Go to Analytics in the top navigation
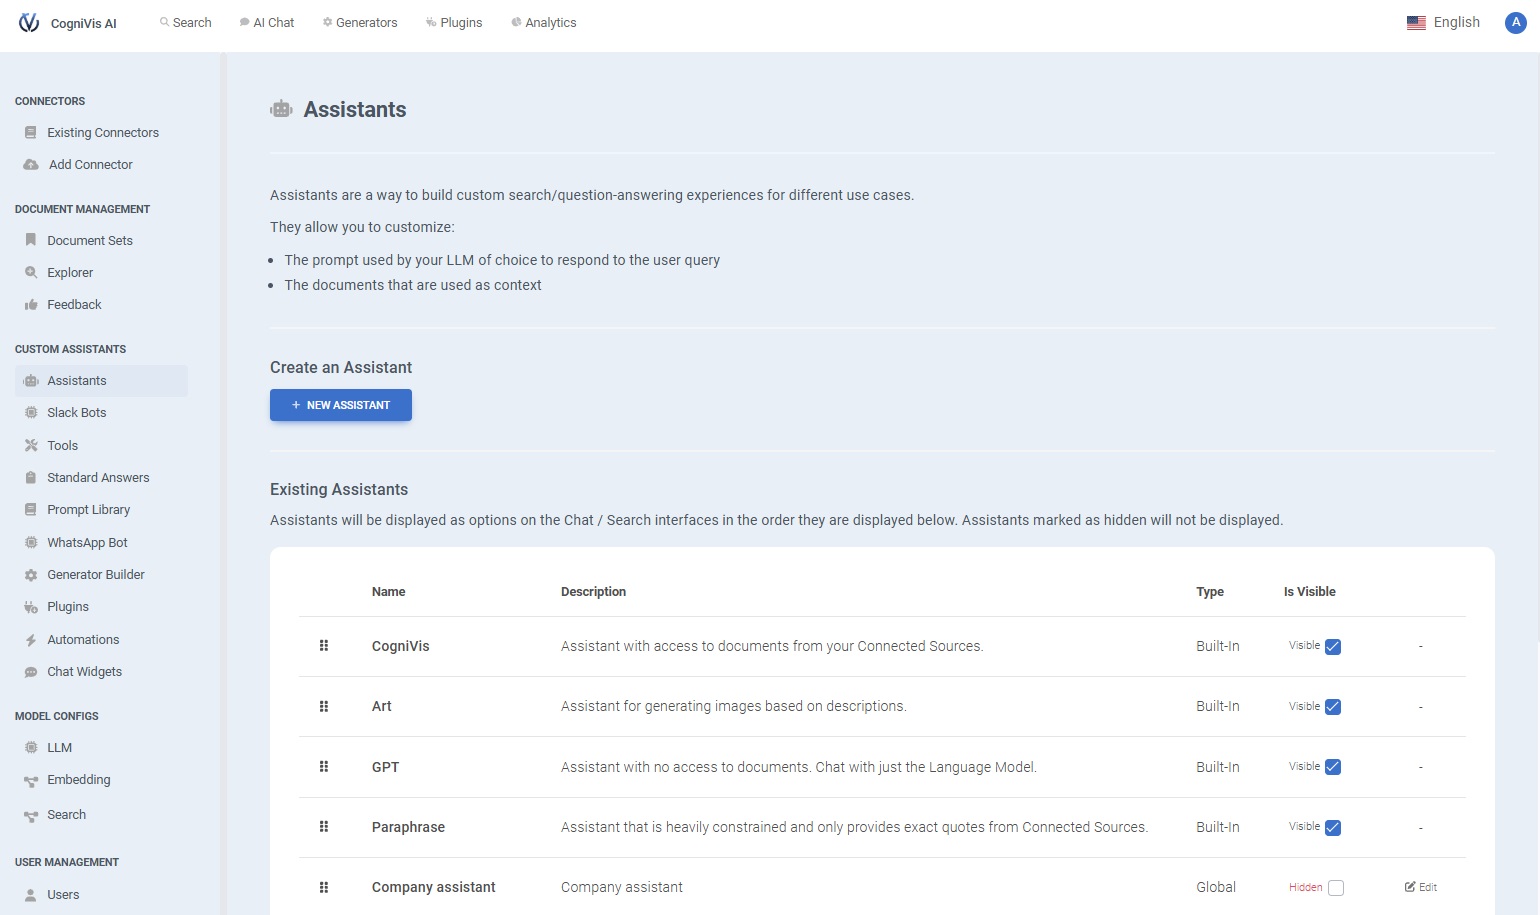The height and width of the screenshot is (915, 1540). coord(544,23)
